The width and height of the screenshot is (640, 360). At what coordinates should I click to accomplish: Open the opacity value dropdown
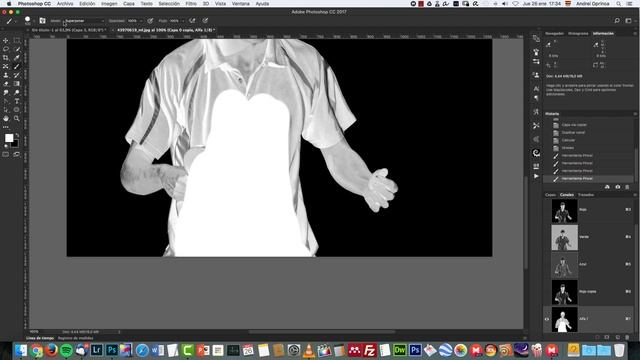click(141, 20)
